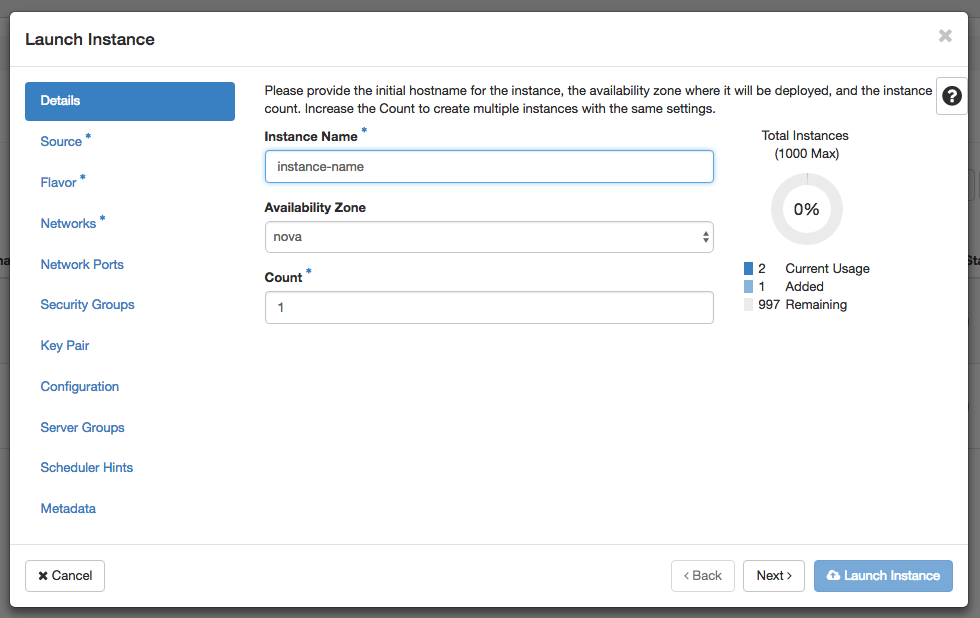Click the Added legend swatch
This screenshot has height=618, width=980.
[x=748, y=287]
